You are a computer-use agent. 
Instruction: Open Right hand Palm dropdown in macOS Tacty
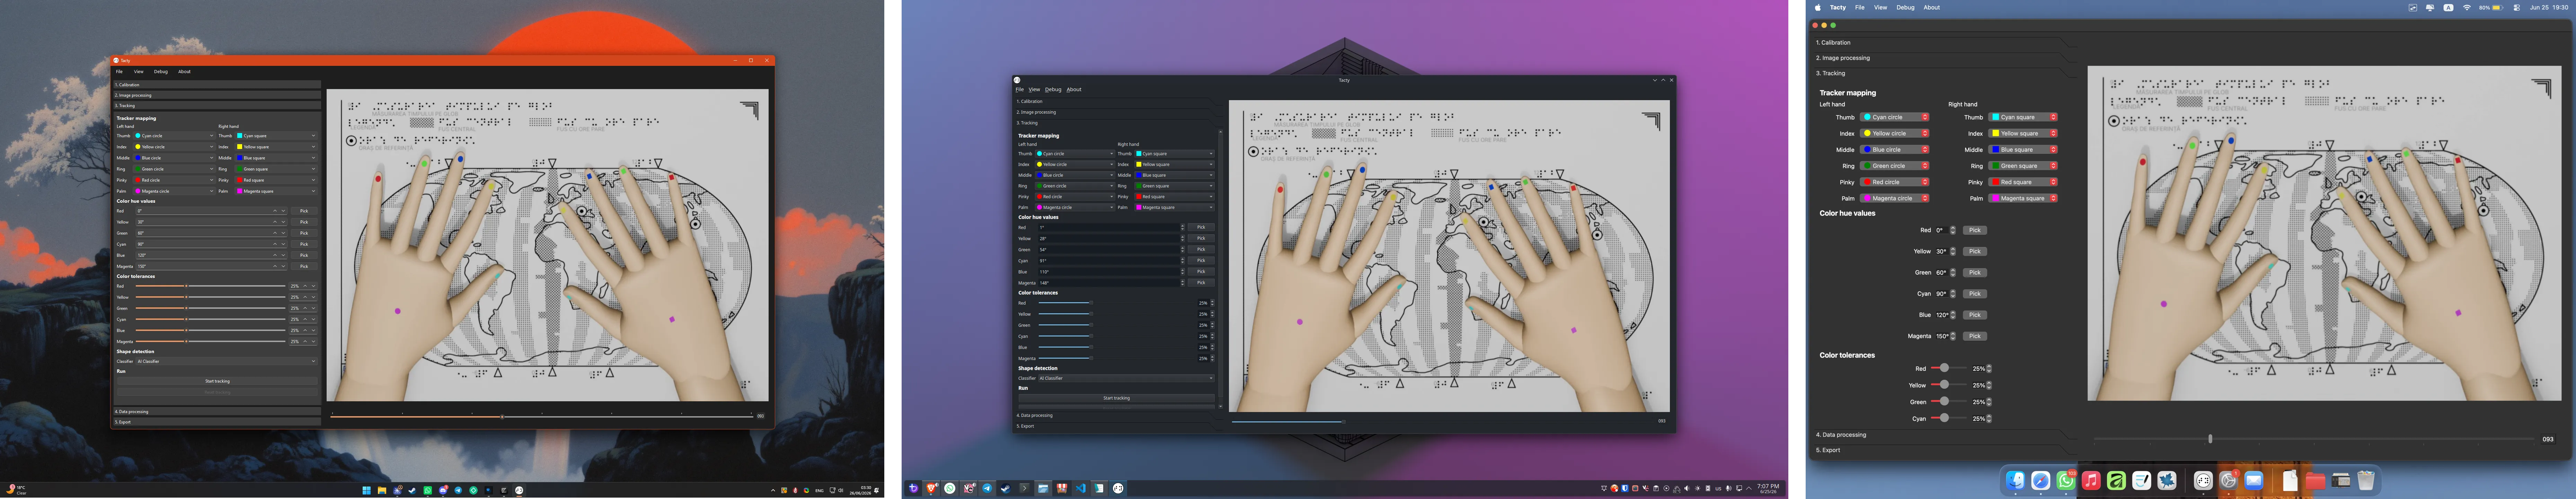[x=2023, y=198]
